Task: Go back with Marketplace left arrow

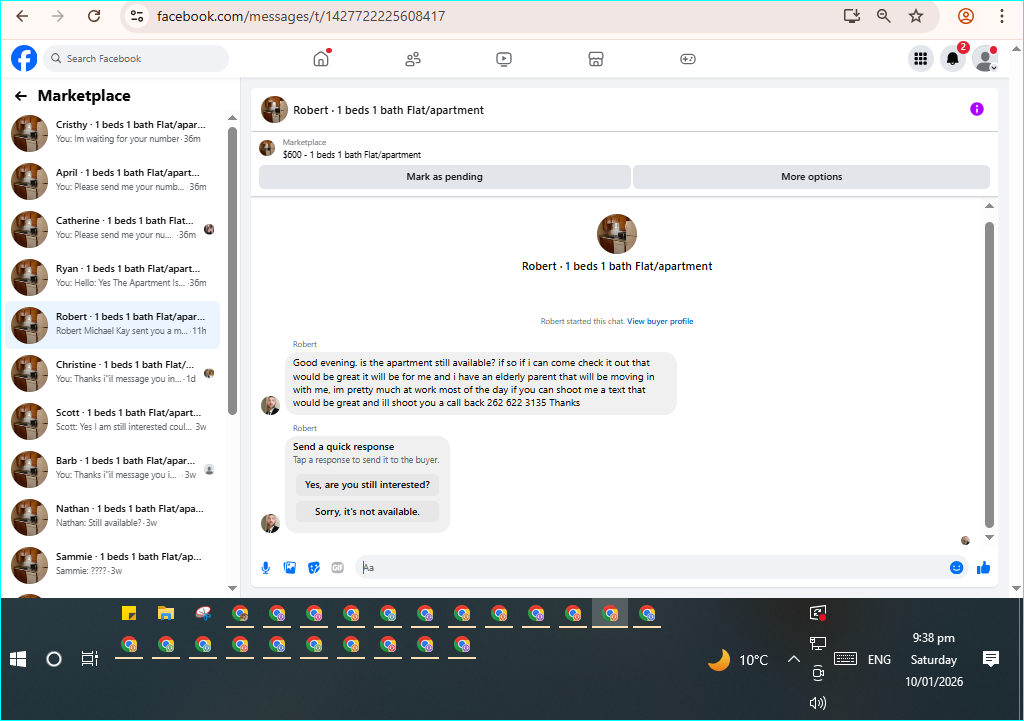Action: tap(21, 96)
